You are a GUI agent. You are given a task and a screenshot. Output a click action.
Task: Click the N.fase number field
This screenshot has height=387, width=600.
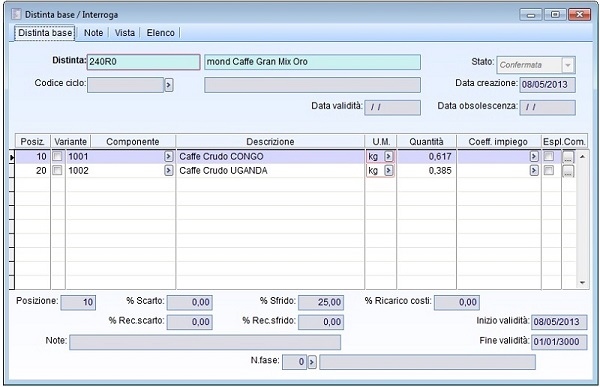pos(294,362)
